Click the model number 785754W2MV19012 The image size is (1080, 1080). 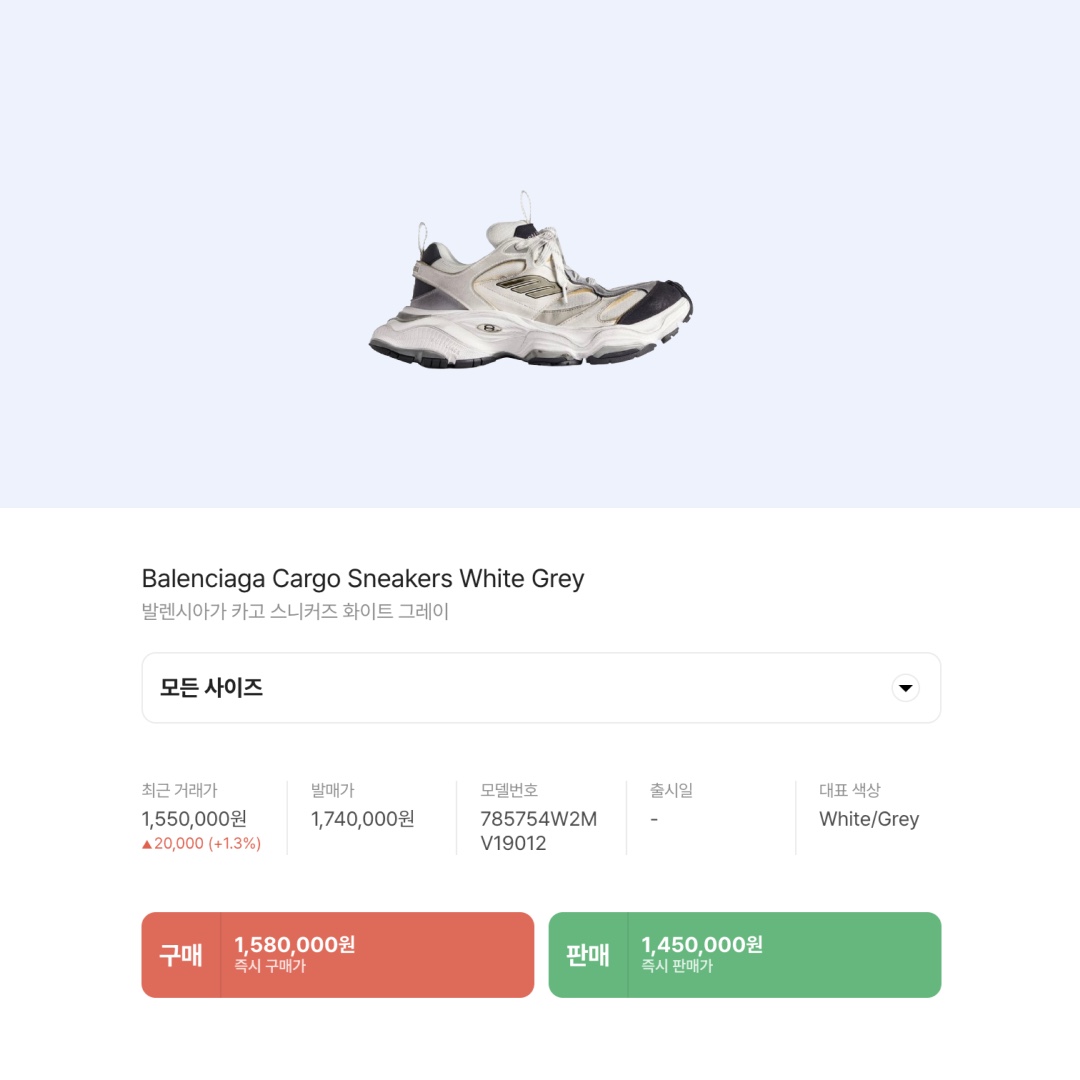click(x=539, y=831)
